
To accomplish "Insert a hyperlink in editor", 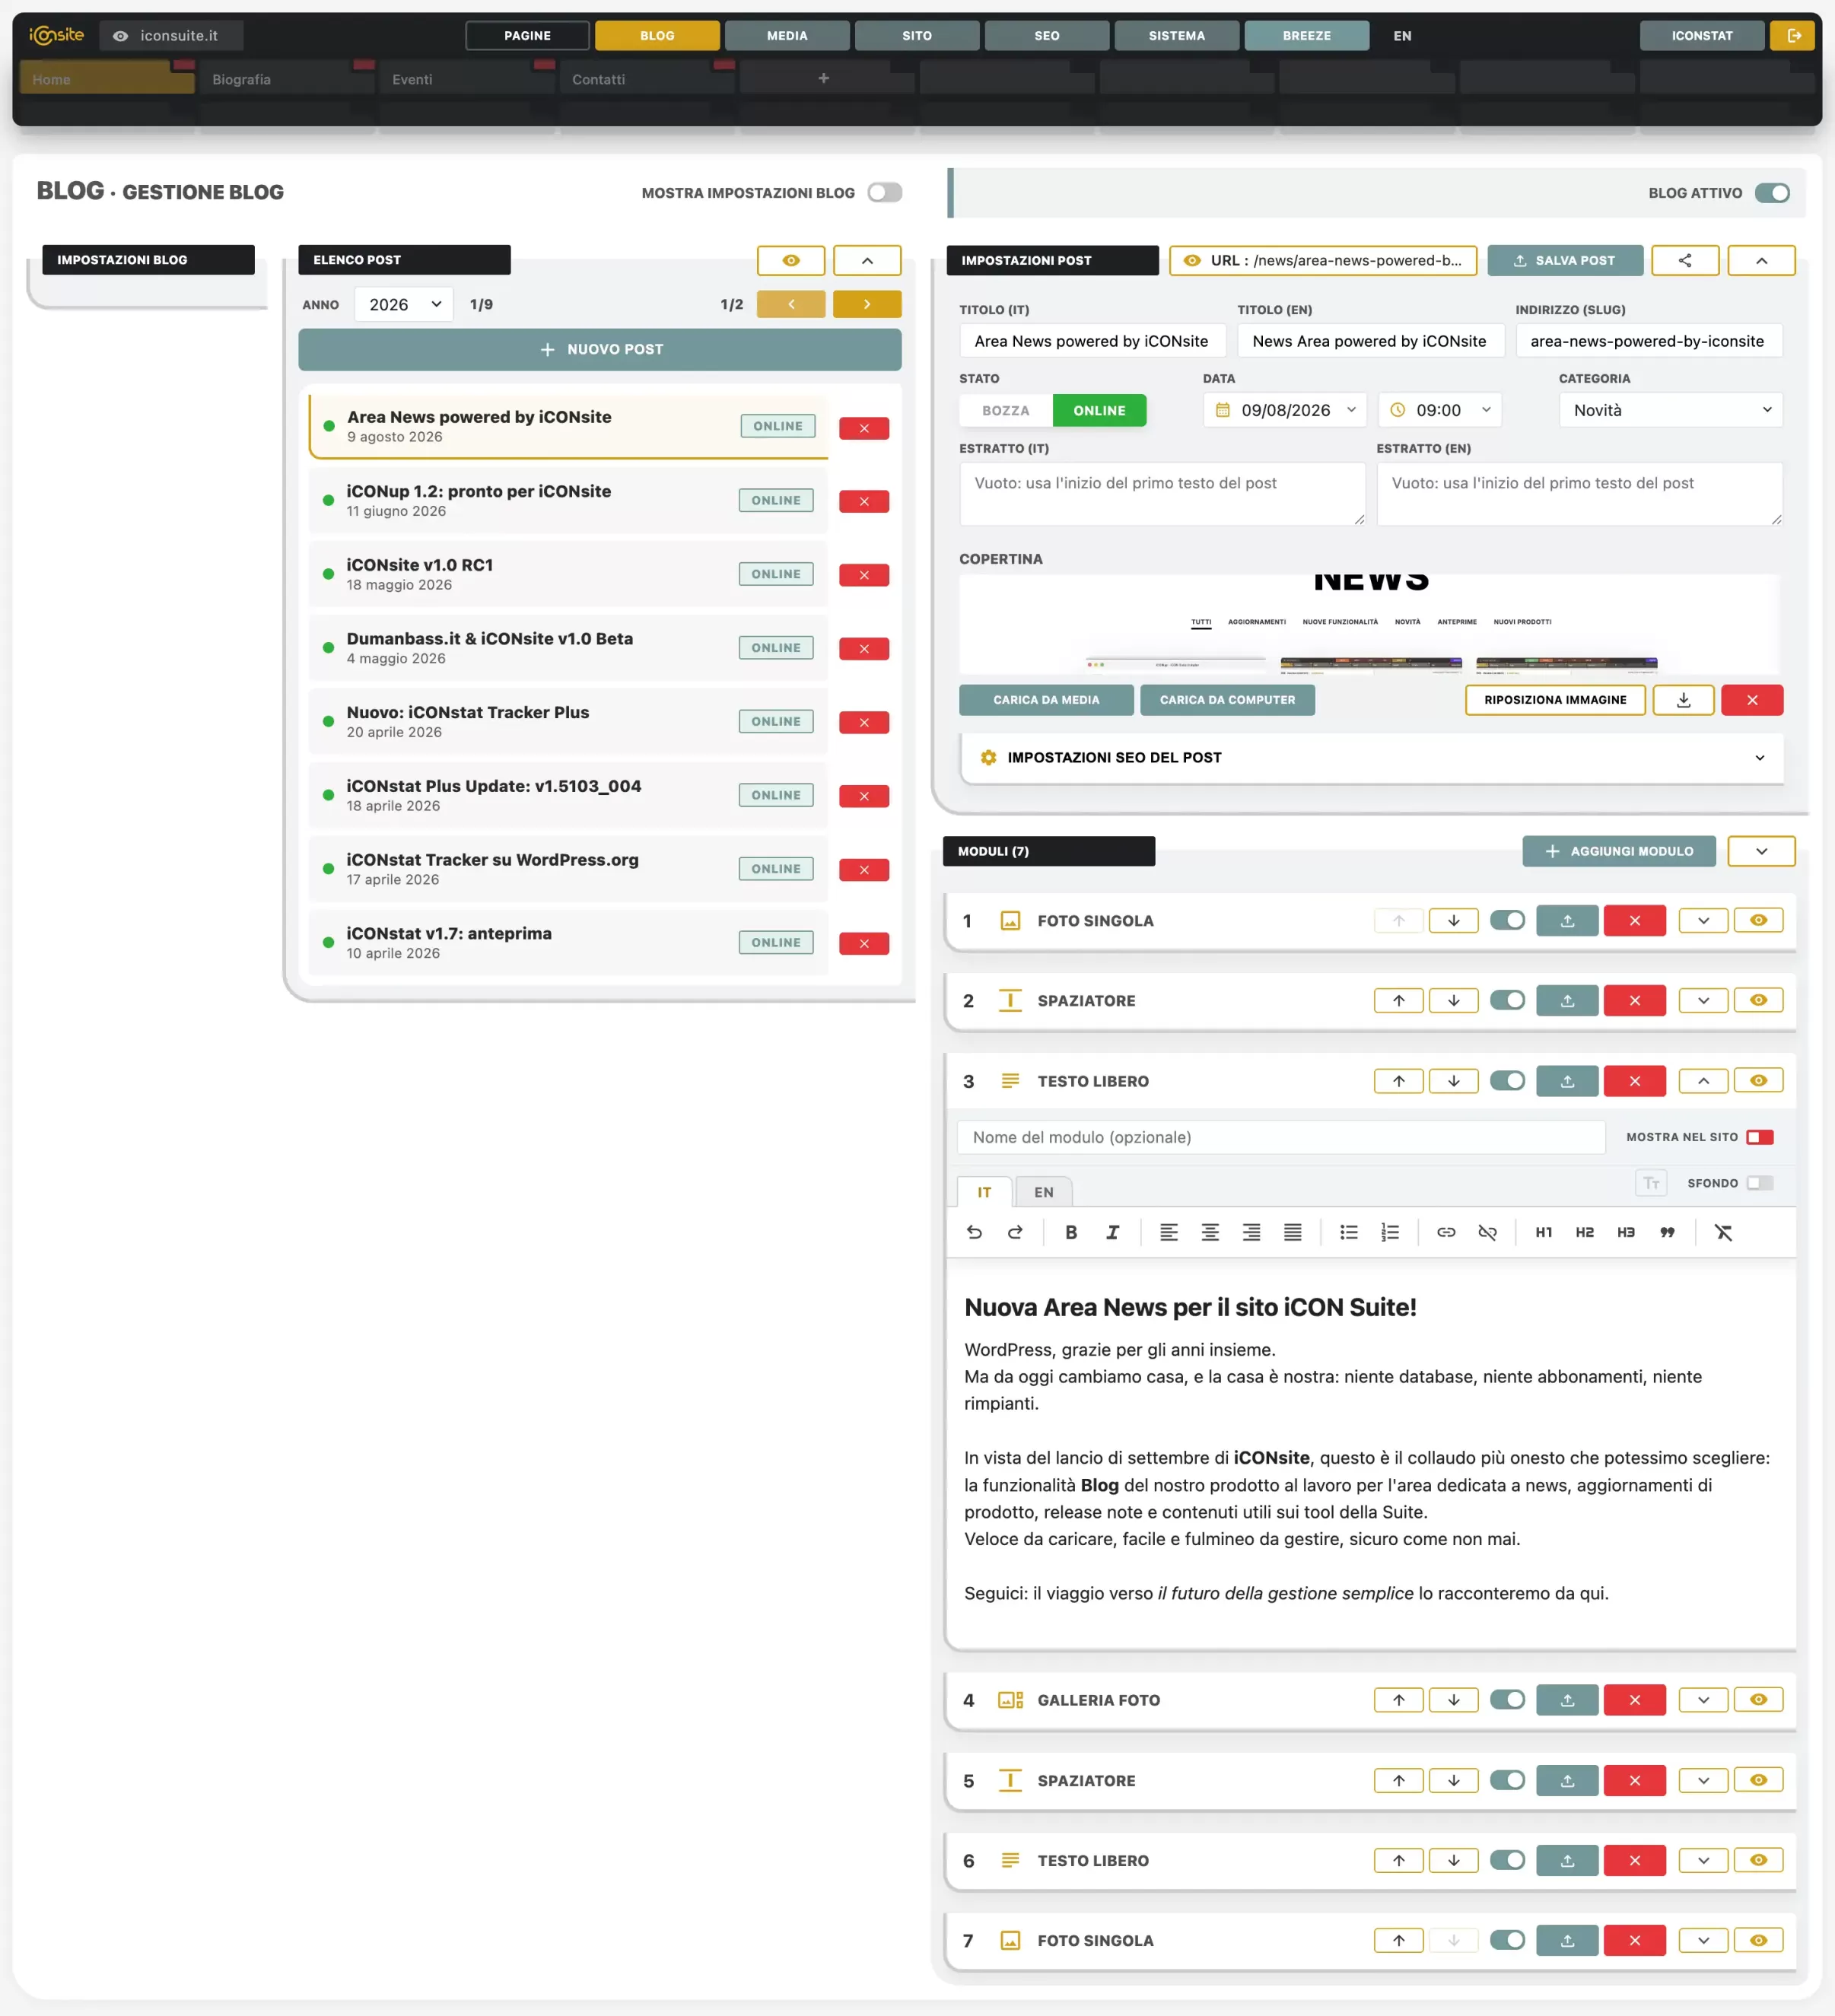I will point(1446,1232).
